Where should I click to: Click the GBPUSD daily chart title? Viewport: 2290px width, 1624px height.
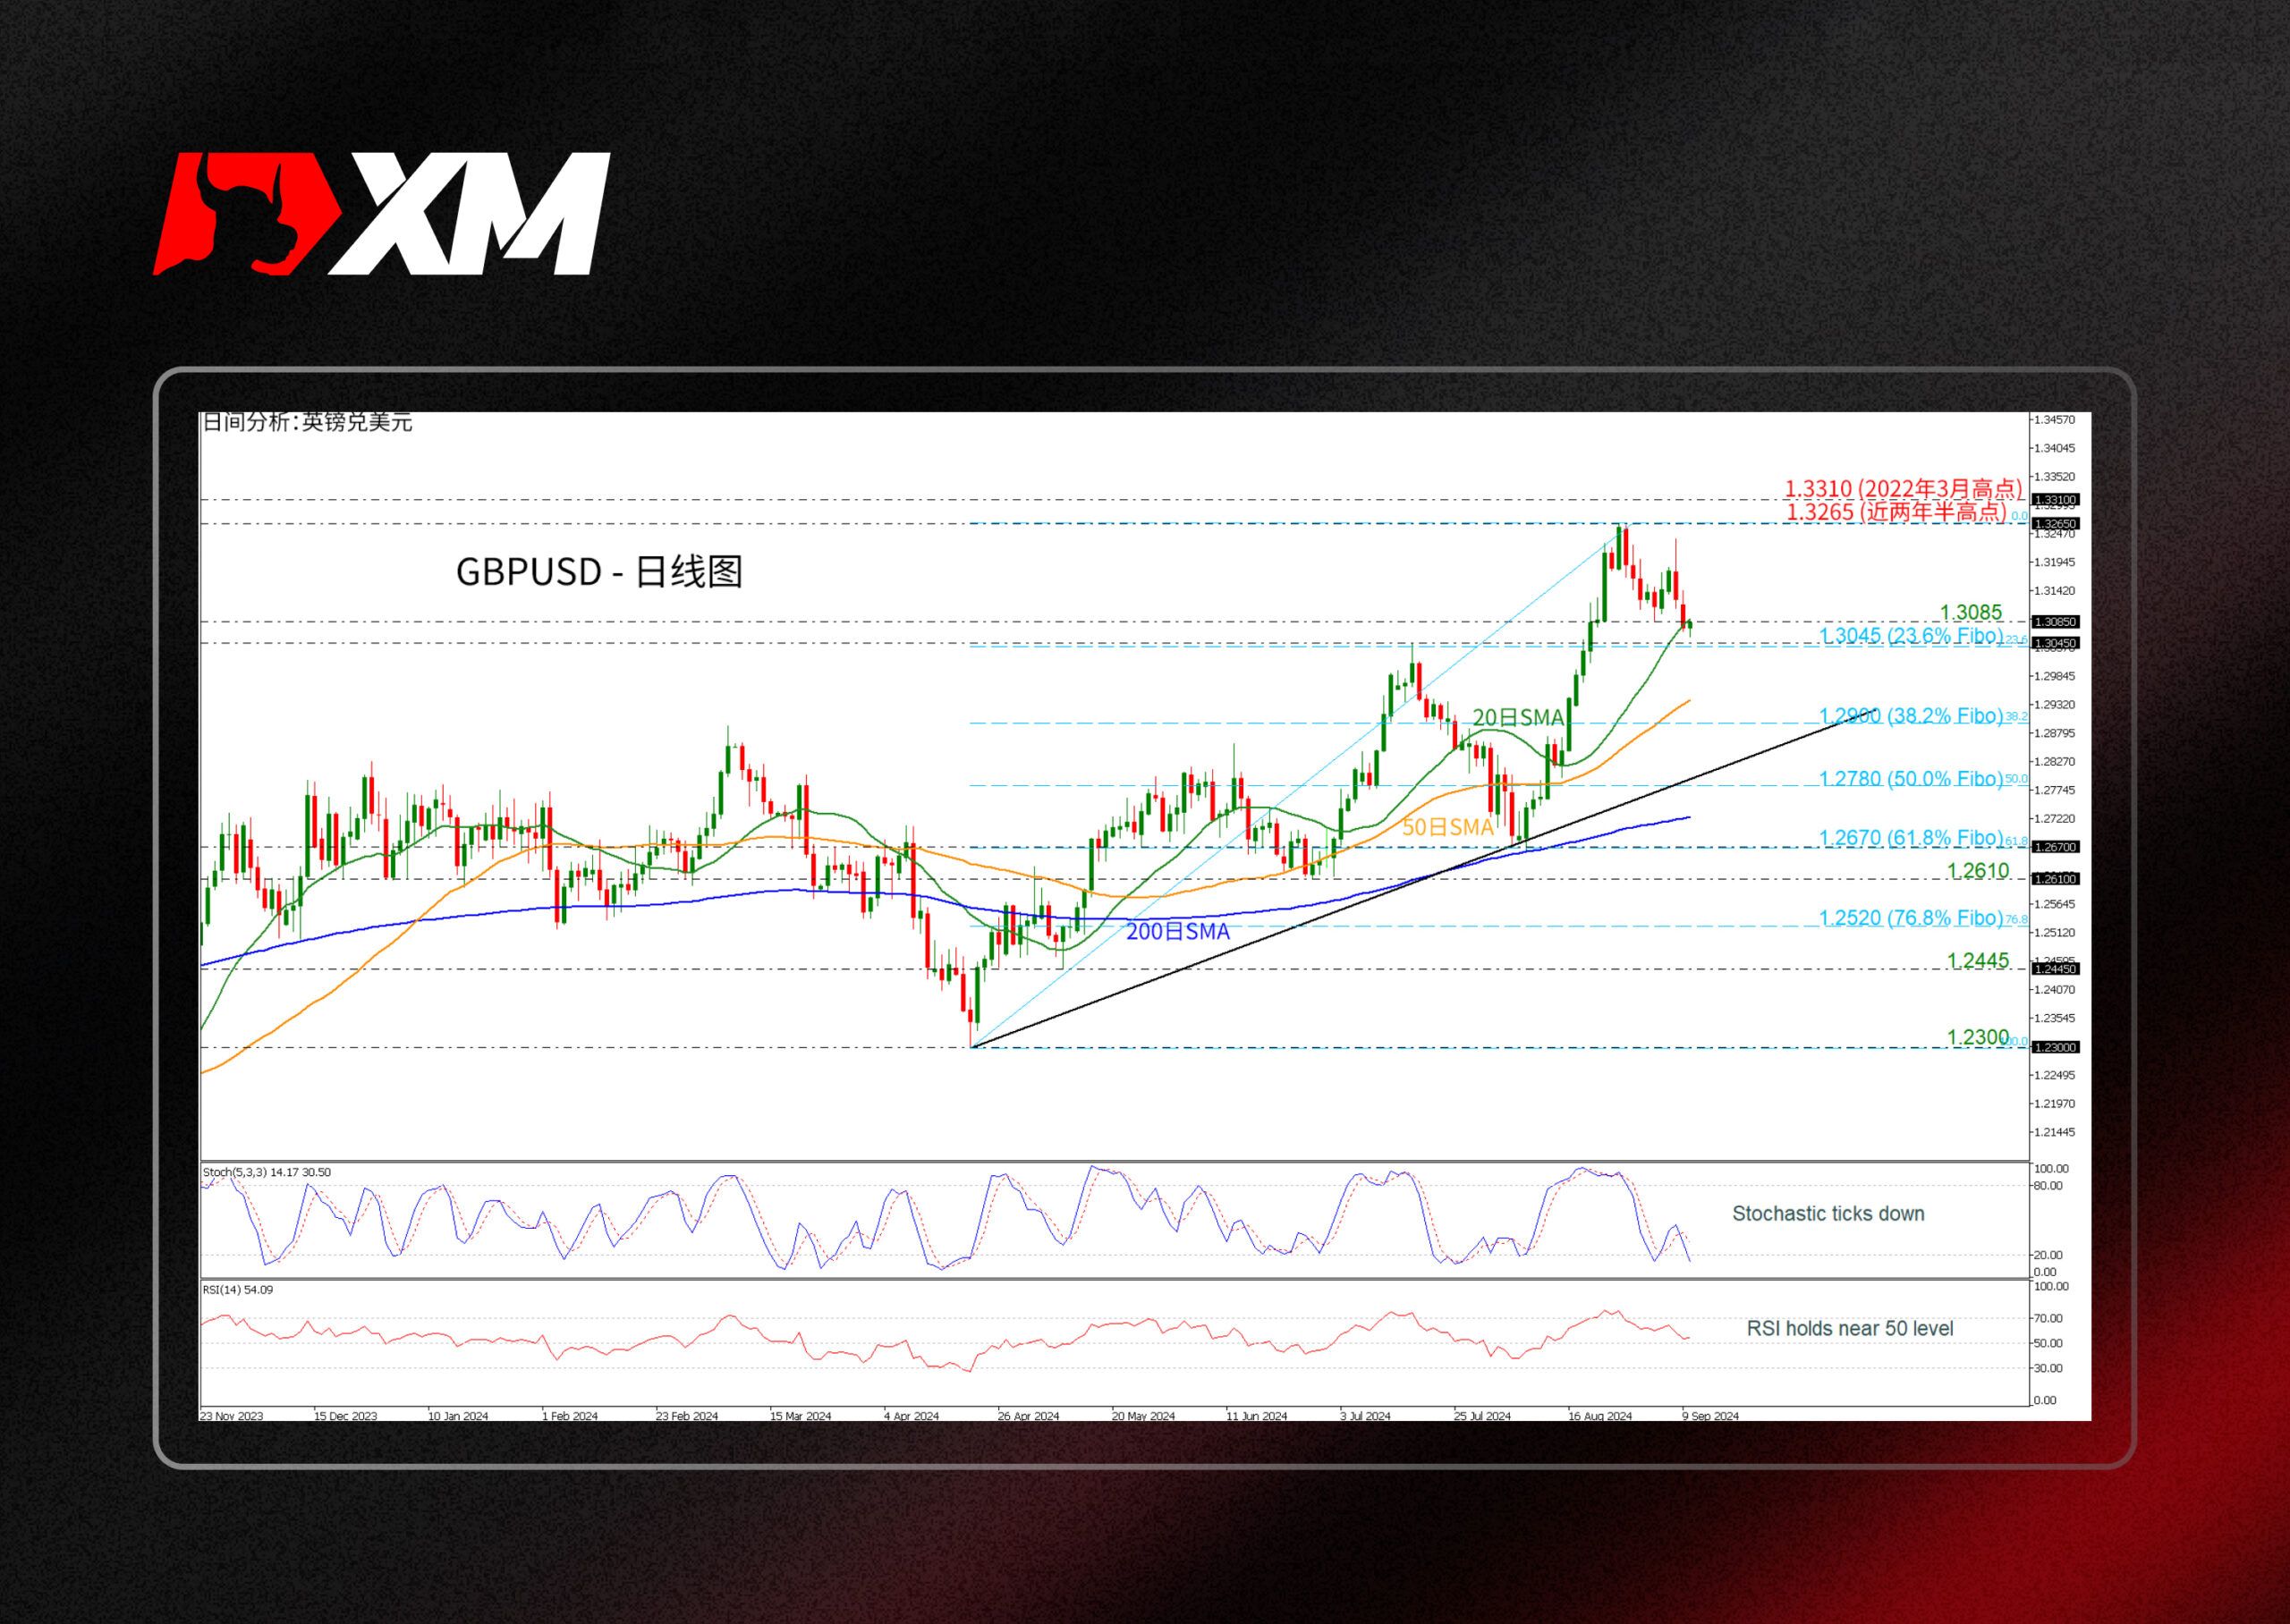(599, 572)
